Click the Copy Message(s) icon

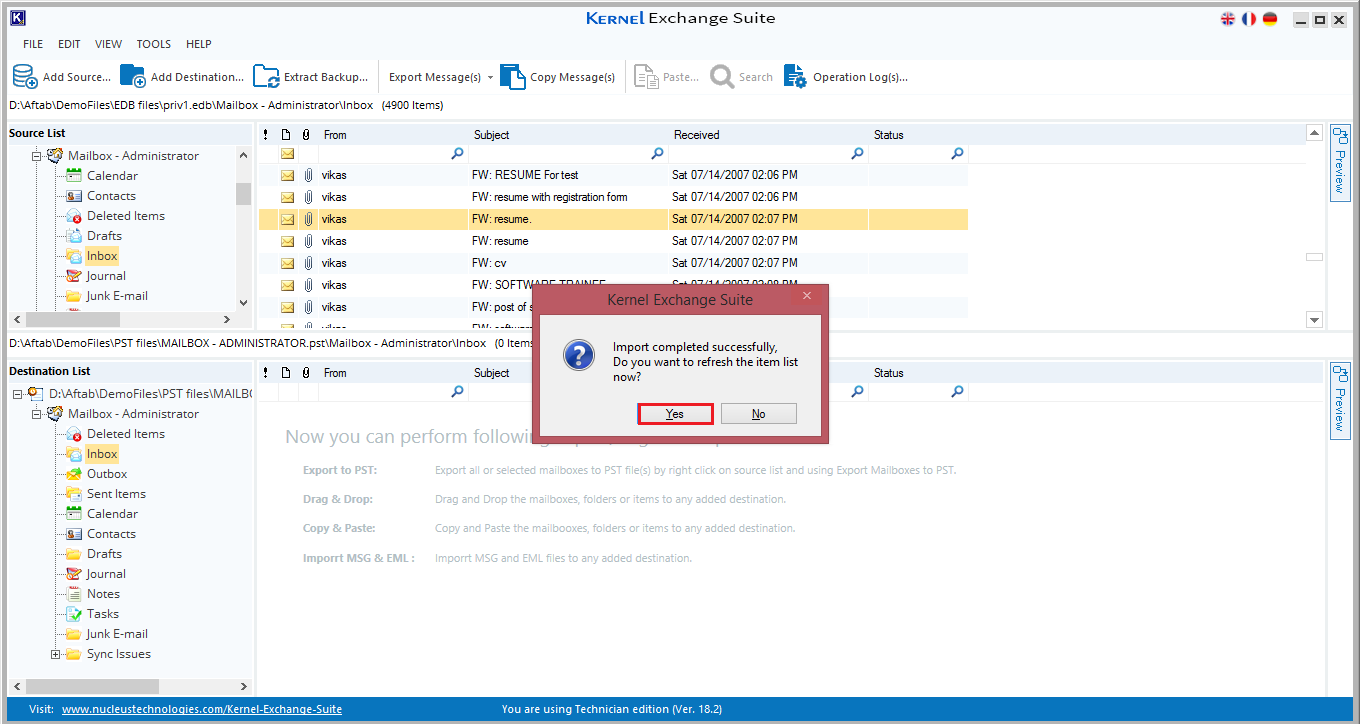512,77
